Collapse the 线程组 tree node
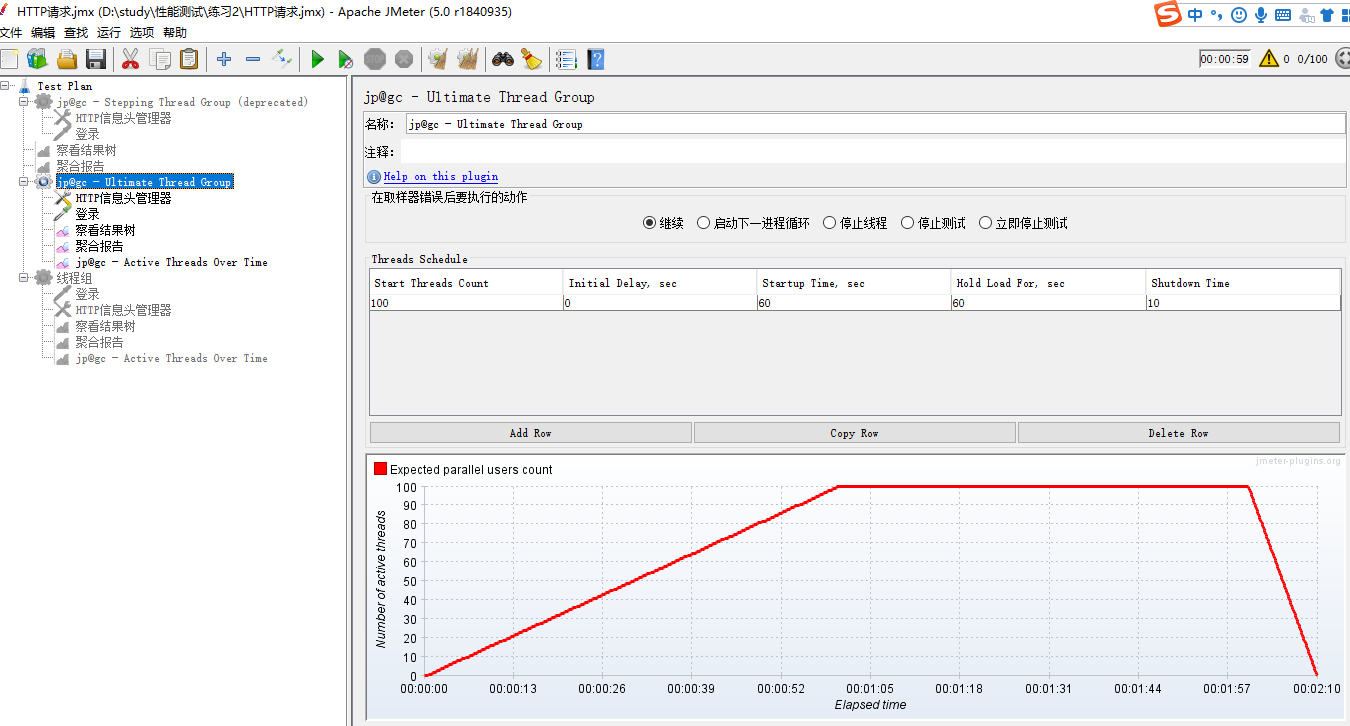The width and height of the screenshot is (1350, 726). pos(24,278)
